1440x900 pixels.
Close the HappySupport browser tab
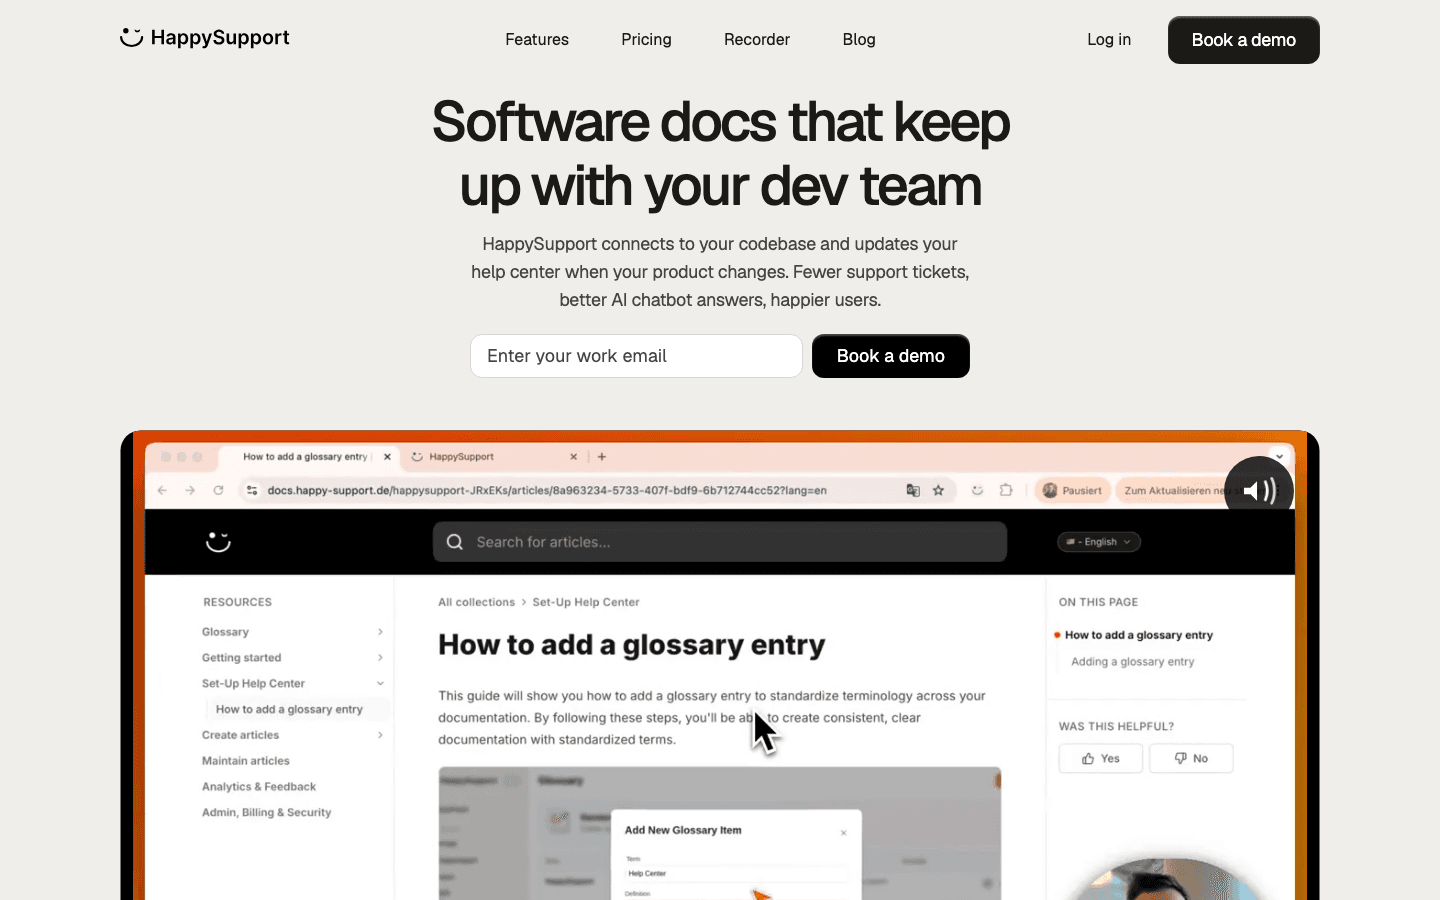click(574, 457)
